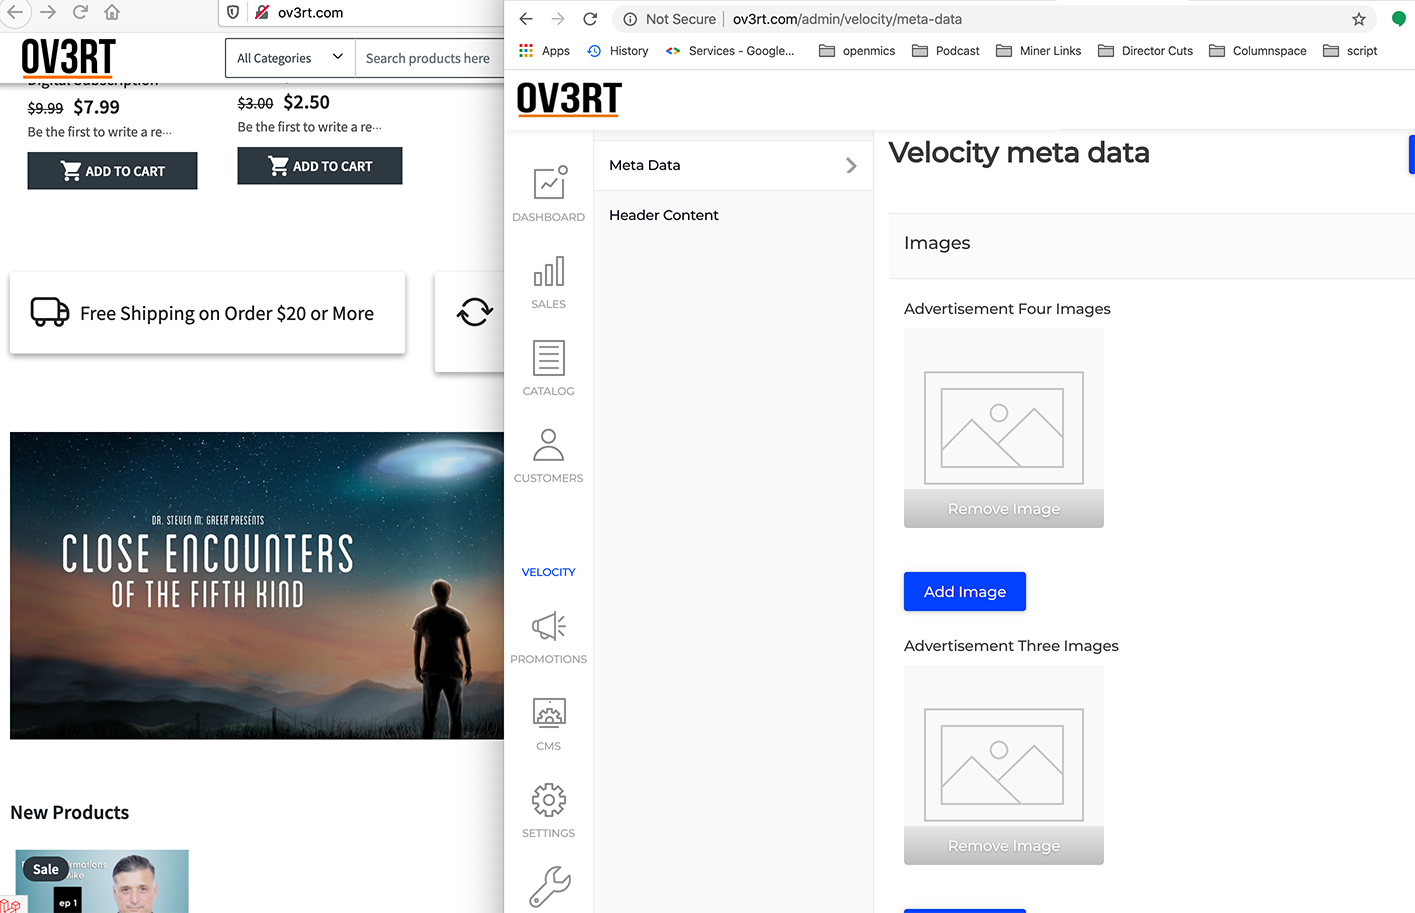
Task: Open the Columnspace bookmark folder
Action: pyautogui.click(x=1258, y=51)
